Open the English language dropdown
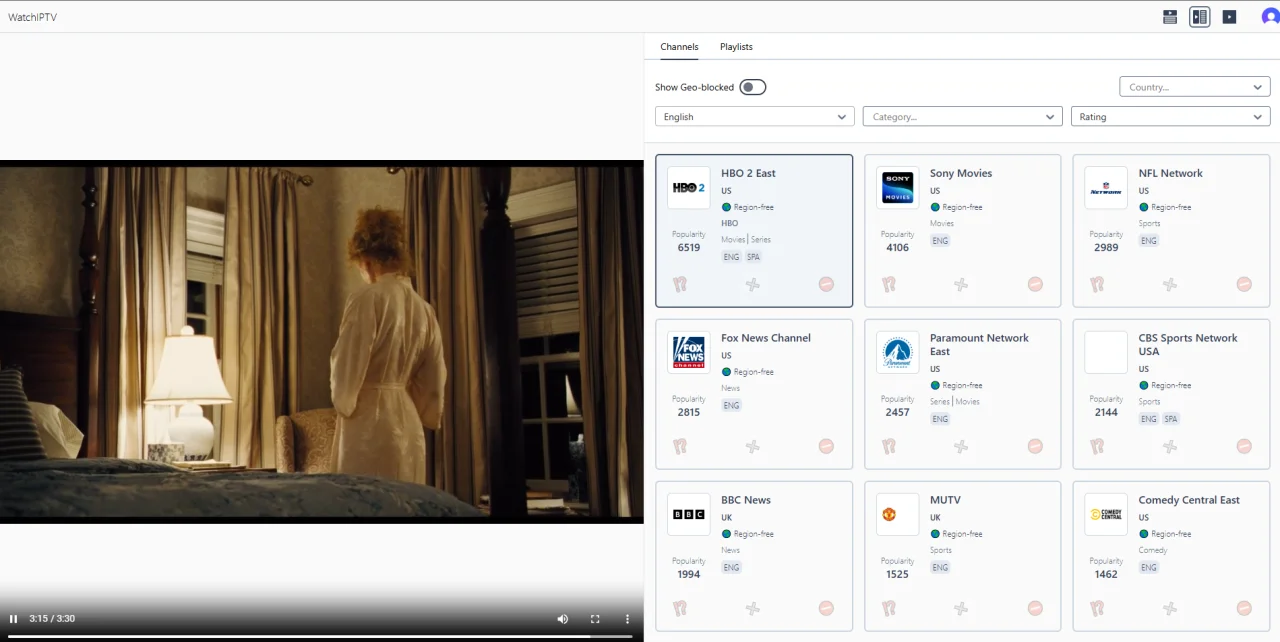The image size is (1280, 642). [x=755, y=117]
